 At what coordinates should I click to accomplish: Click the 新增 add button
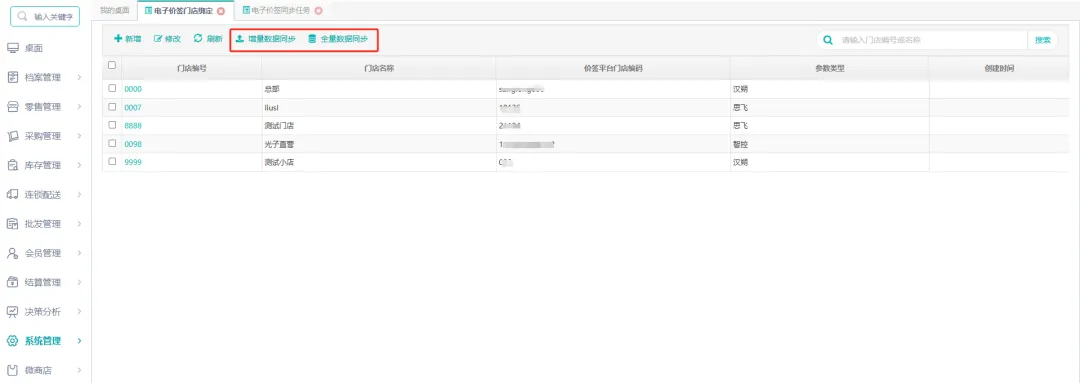coord(127,39)
